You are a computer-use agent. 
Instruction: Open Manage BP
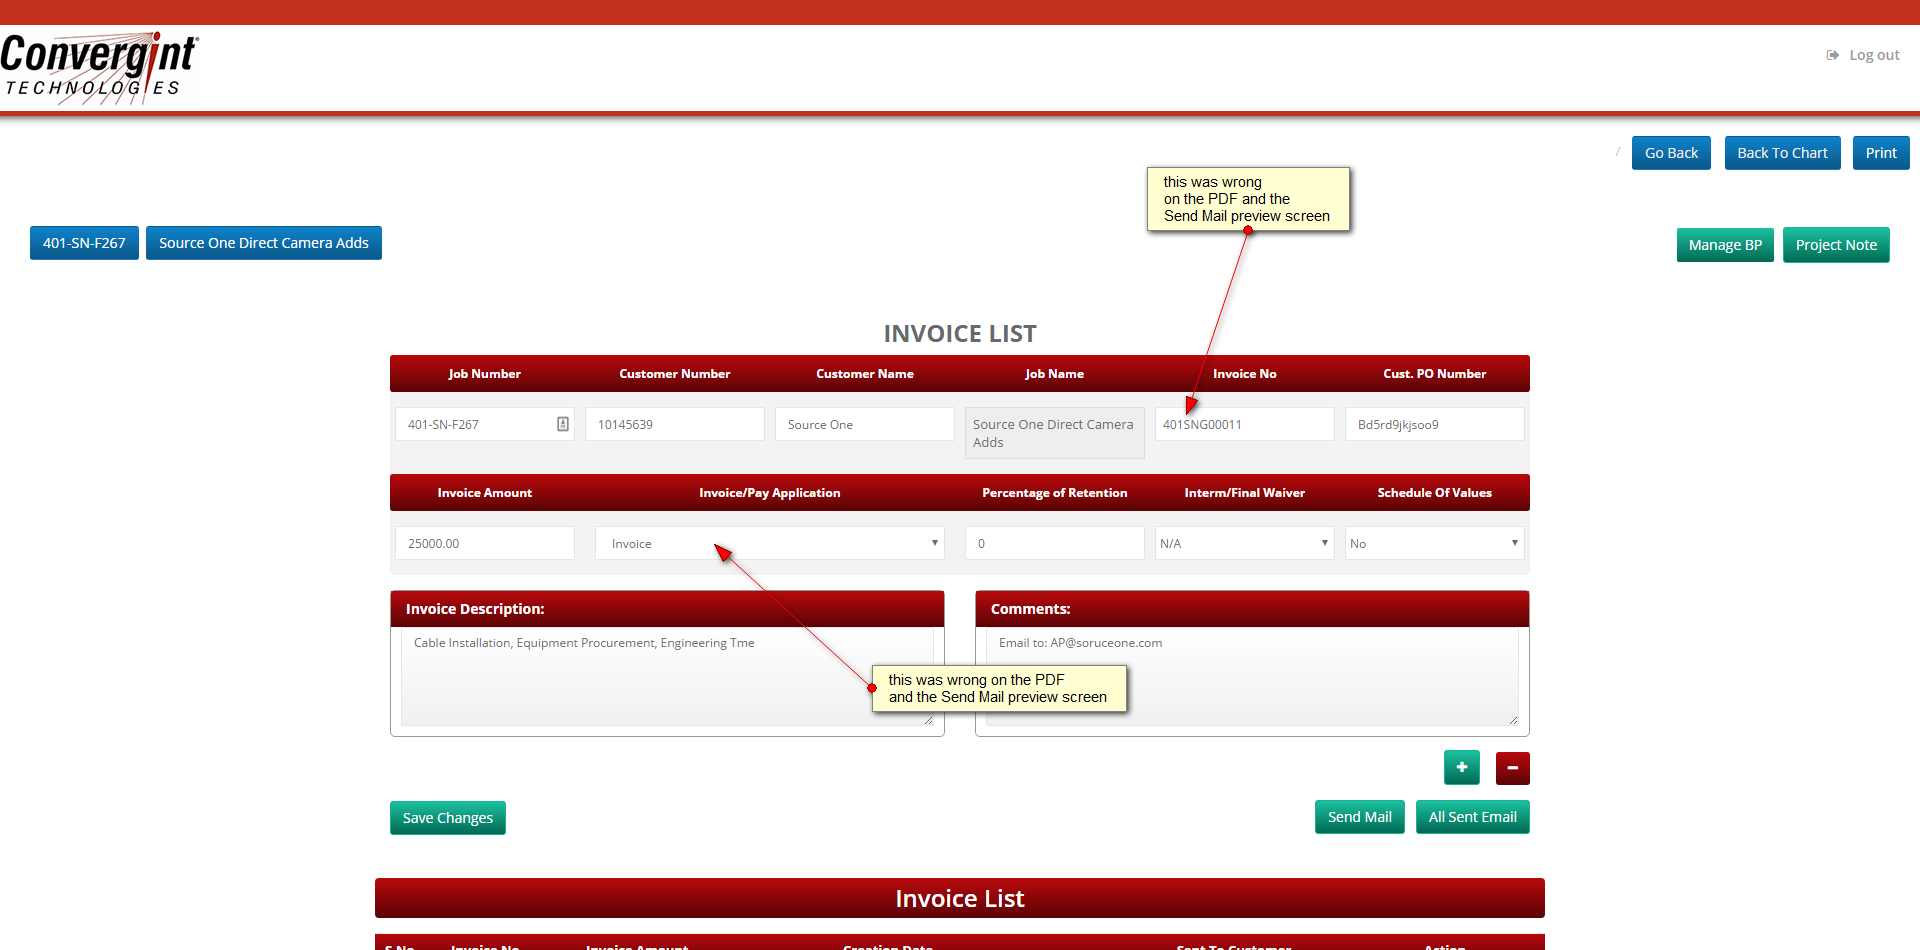1725,245
